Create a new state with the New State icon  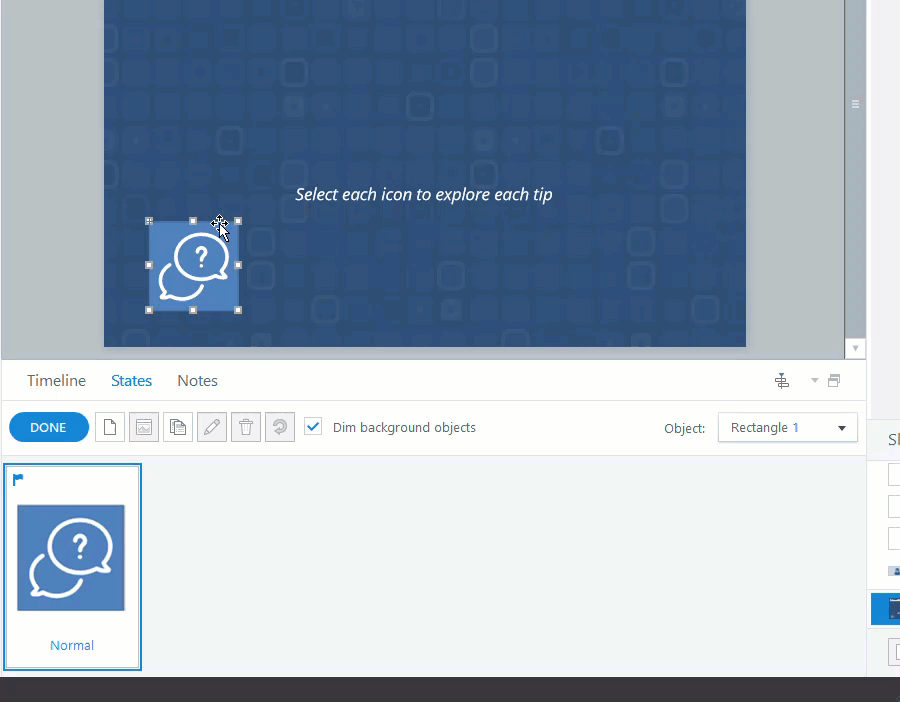coord(110,427)
